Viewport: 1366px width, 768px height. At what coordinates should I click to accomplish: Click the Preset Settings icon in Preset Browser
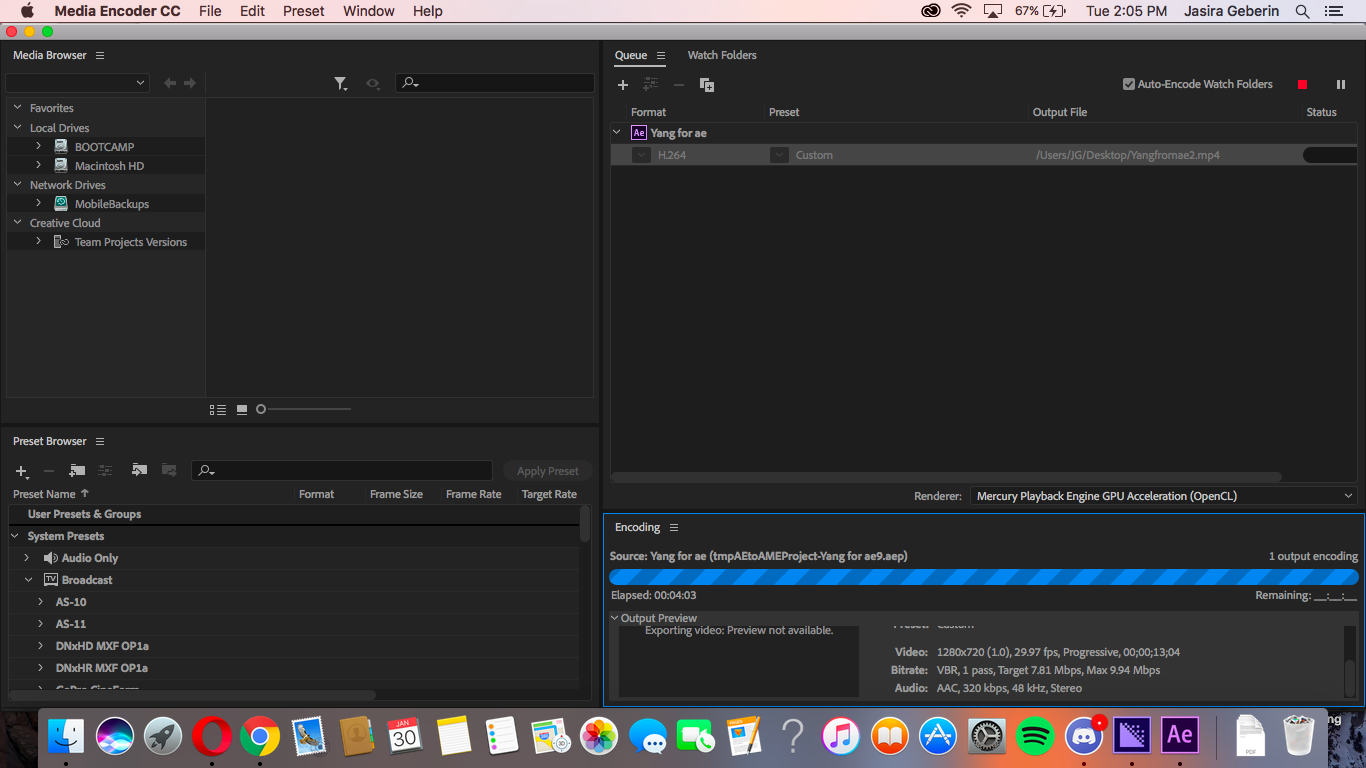coord(105,470)
